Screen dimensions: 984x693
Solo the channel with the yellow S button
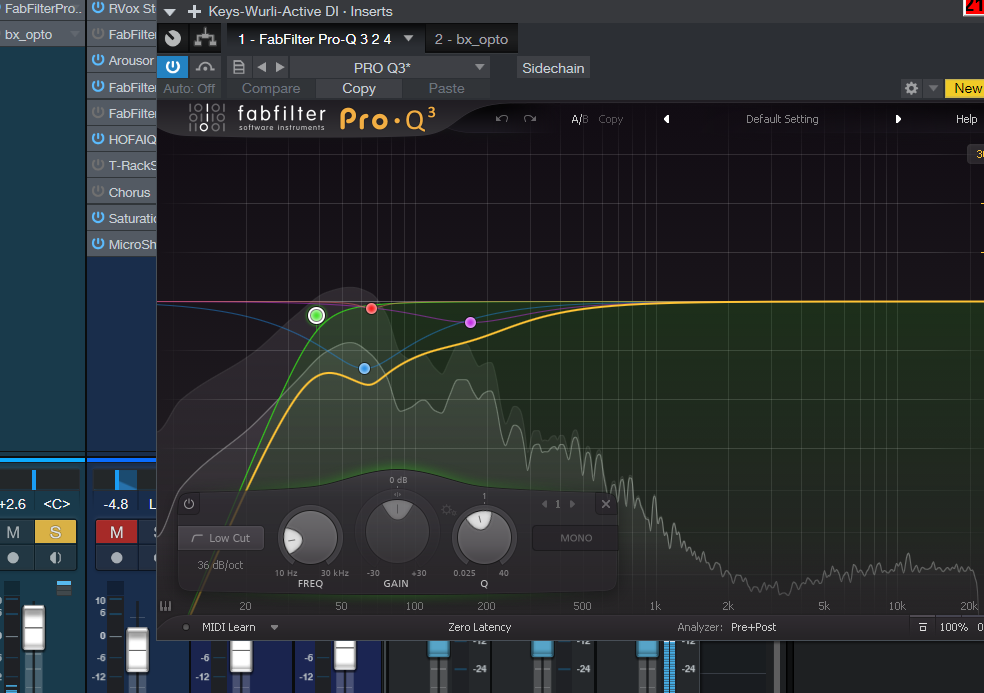click(55, 532)
